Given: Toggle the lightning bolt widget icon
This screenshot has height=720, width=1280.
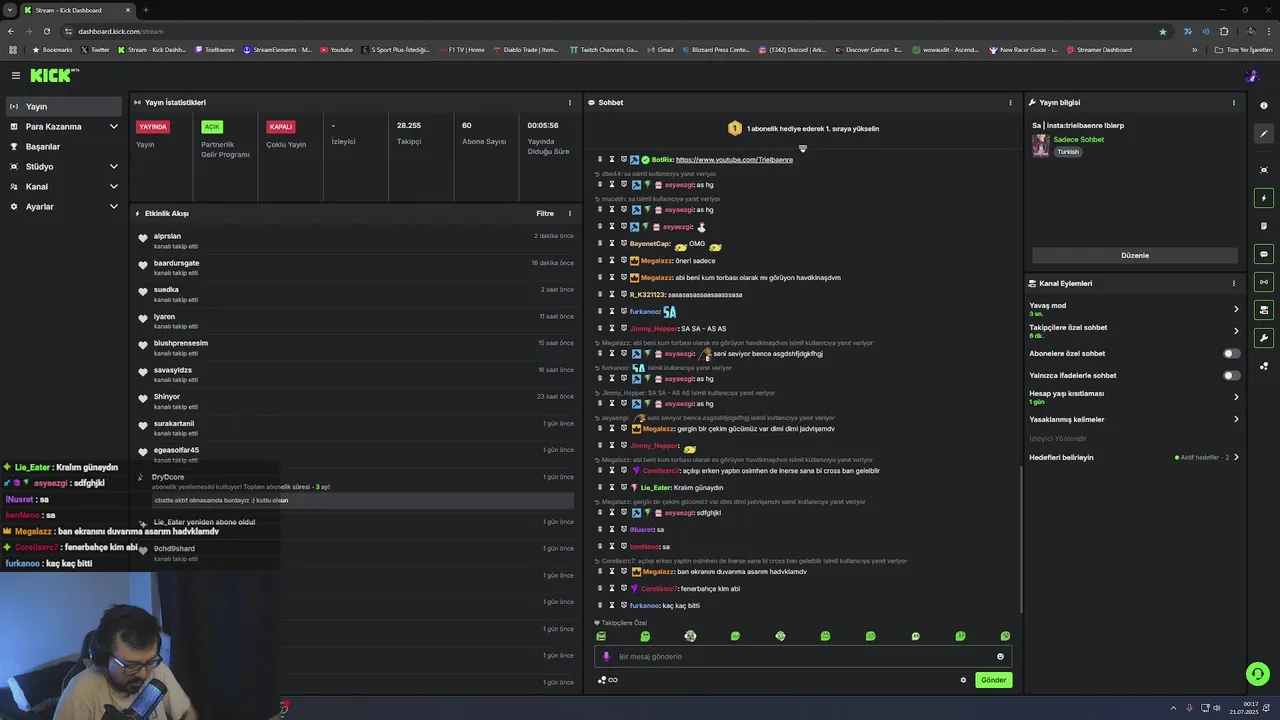Looking at the screenshot, I should coord(1264,198).
